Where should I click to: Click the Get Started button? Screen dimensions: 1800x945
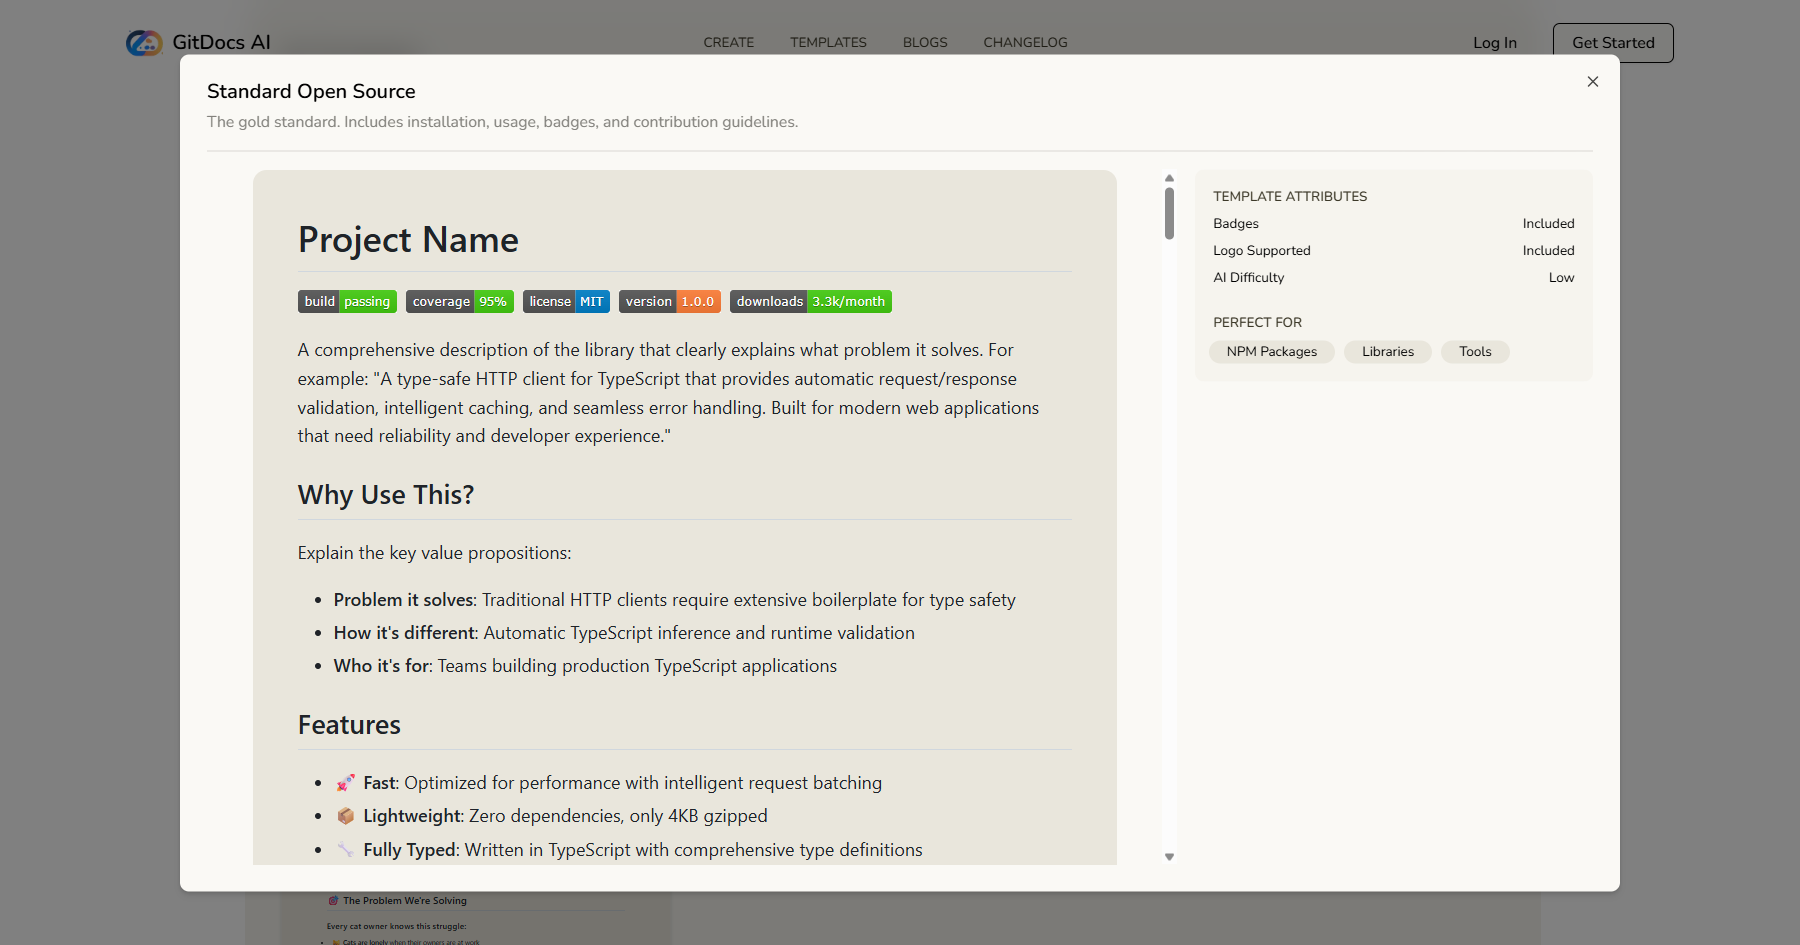[x=1612, y=42]
